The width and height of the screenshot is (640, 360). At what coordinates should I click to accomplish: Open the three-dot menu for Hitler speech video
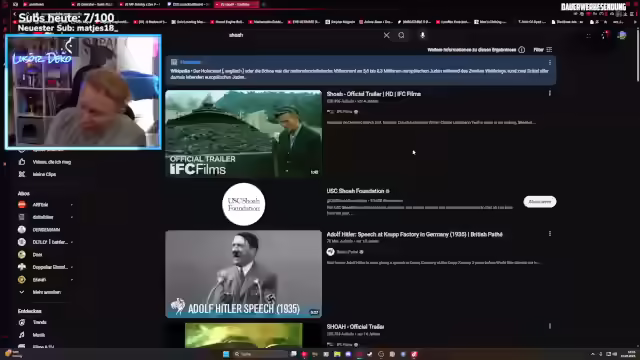550,234
